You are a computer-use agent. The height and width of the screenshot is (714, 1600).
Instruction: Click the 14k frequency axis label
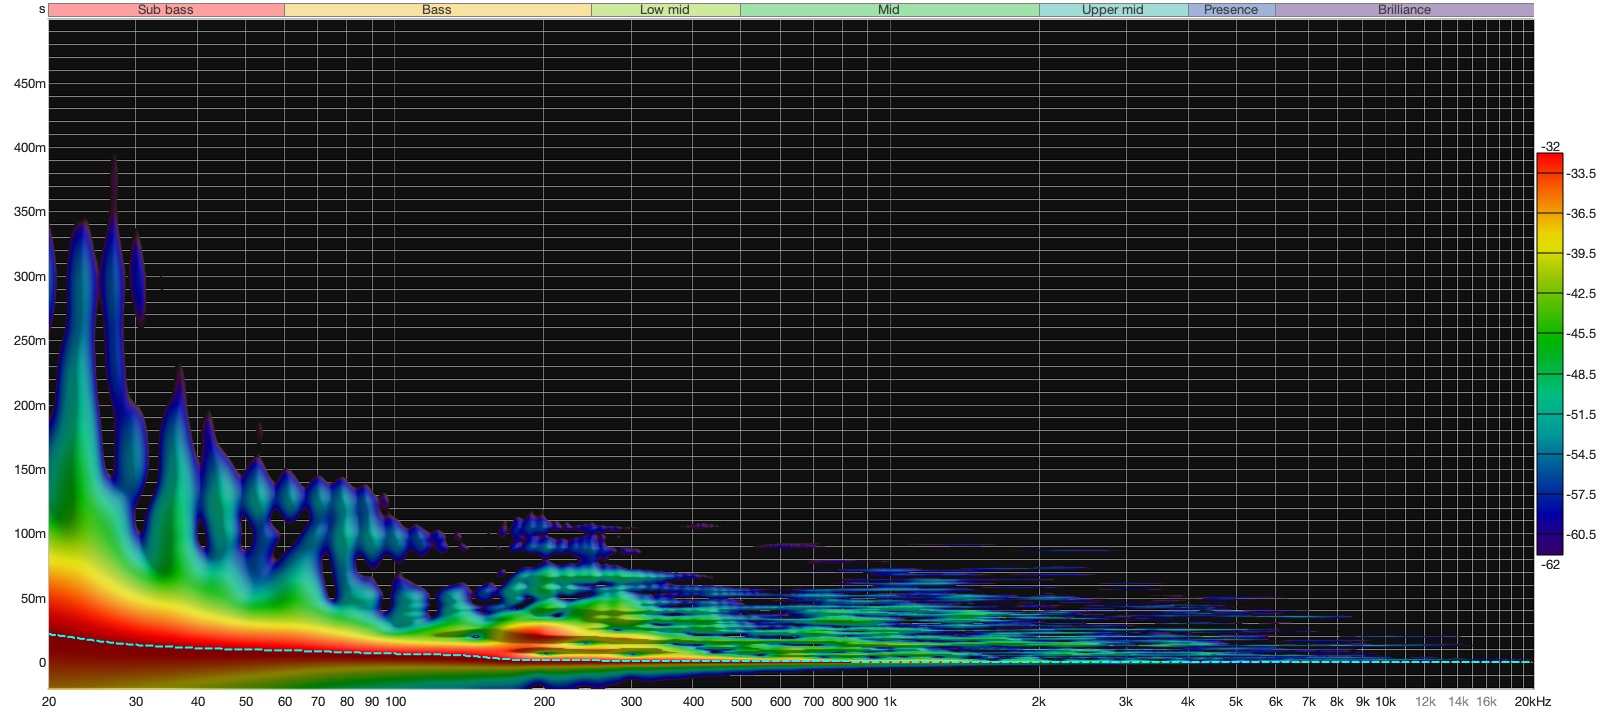(x=1459, y=701)
